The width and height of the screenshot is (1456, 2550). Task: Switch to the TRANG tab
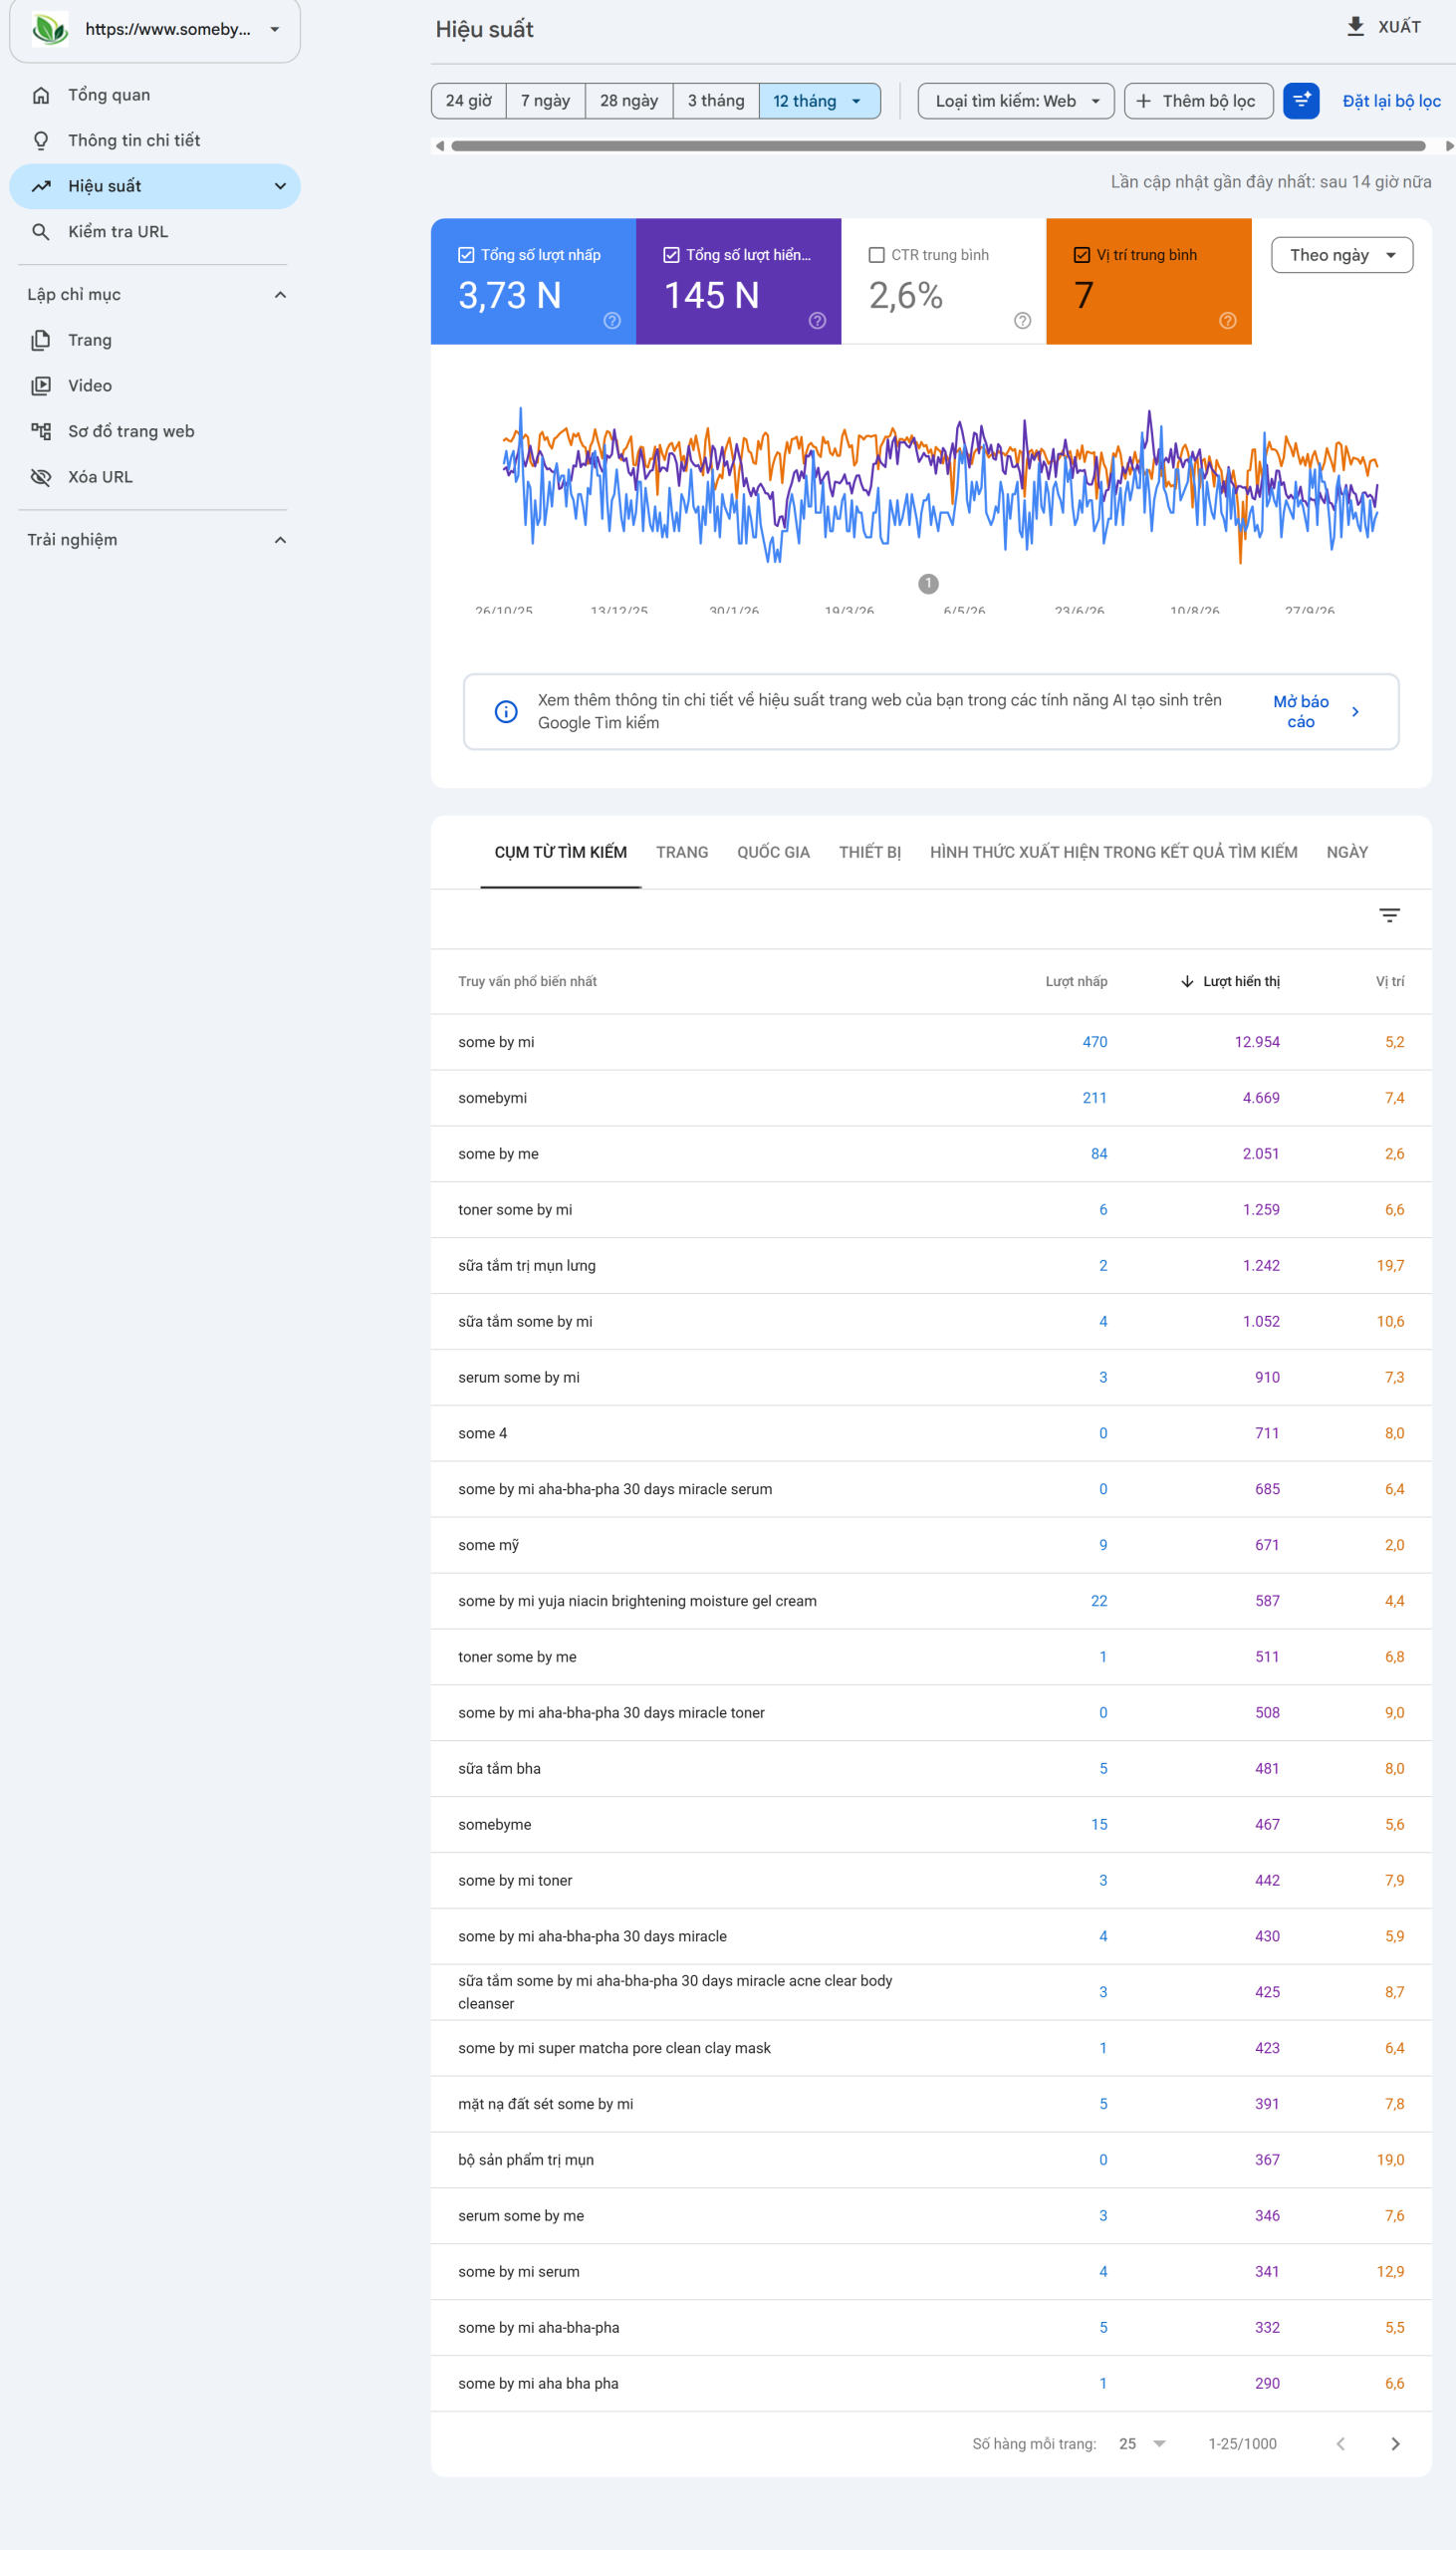[x=682, y=853]
